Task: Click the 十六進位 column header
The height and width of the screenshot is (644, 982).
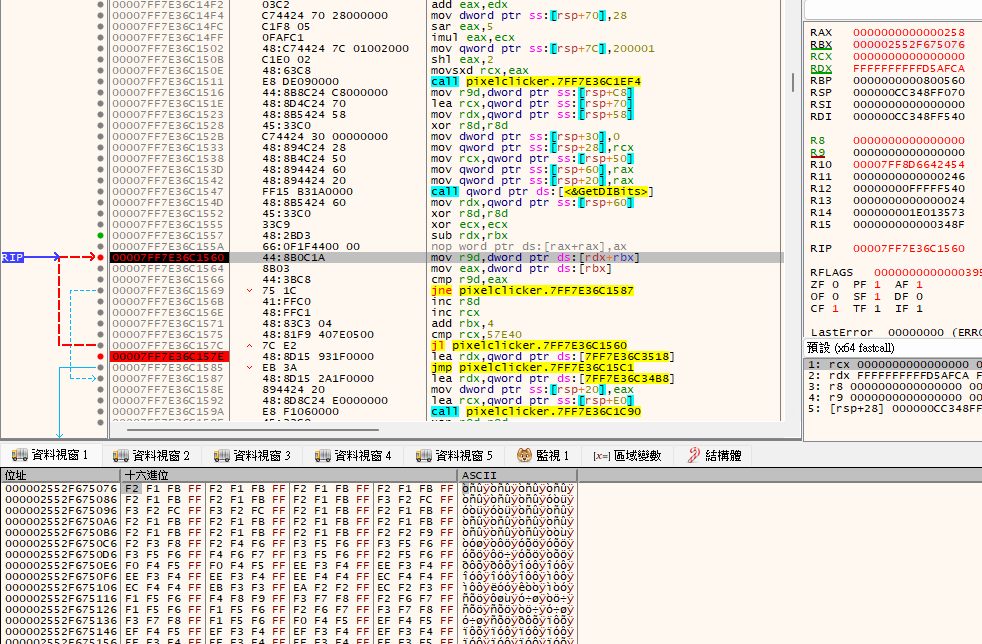Action: pos(289,475)
